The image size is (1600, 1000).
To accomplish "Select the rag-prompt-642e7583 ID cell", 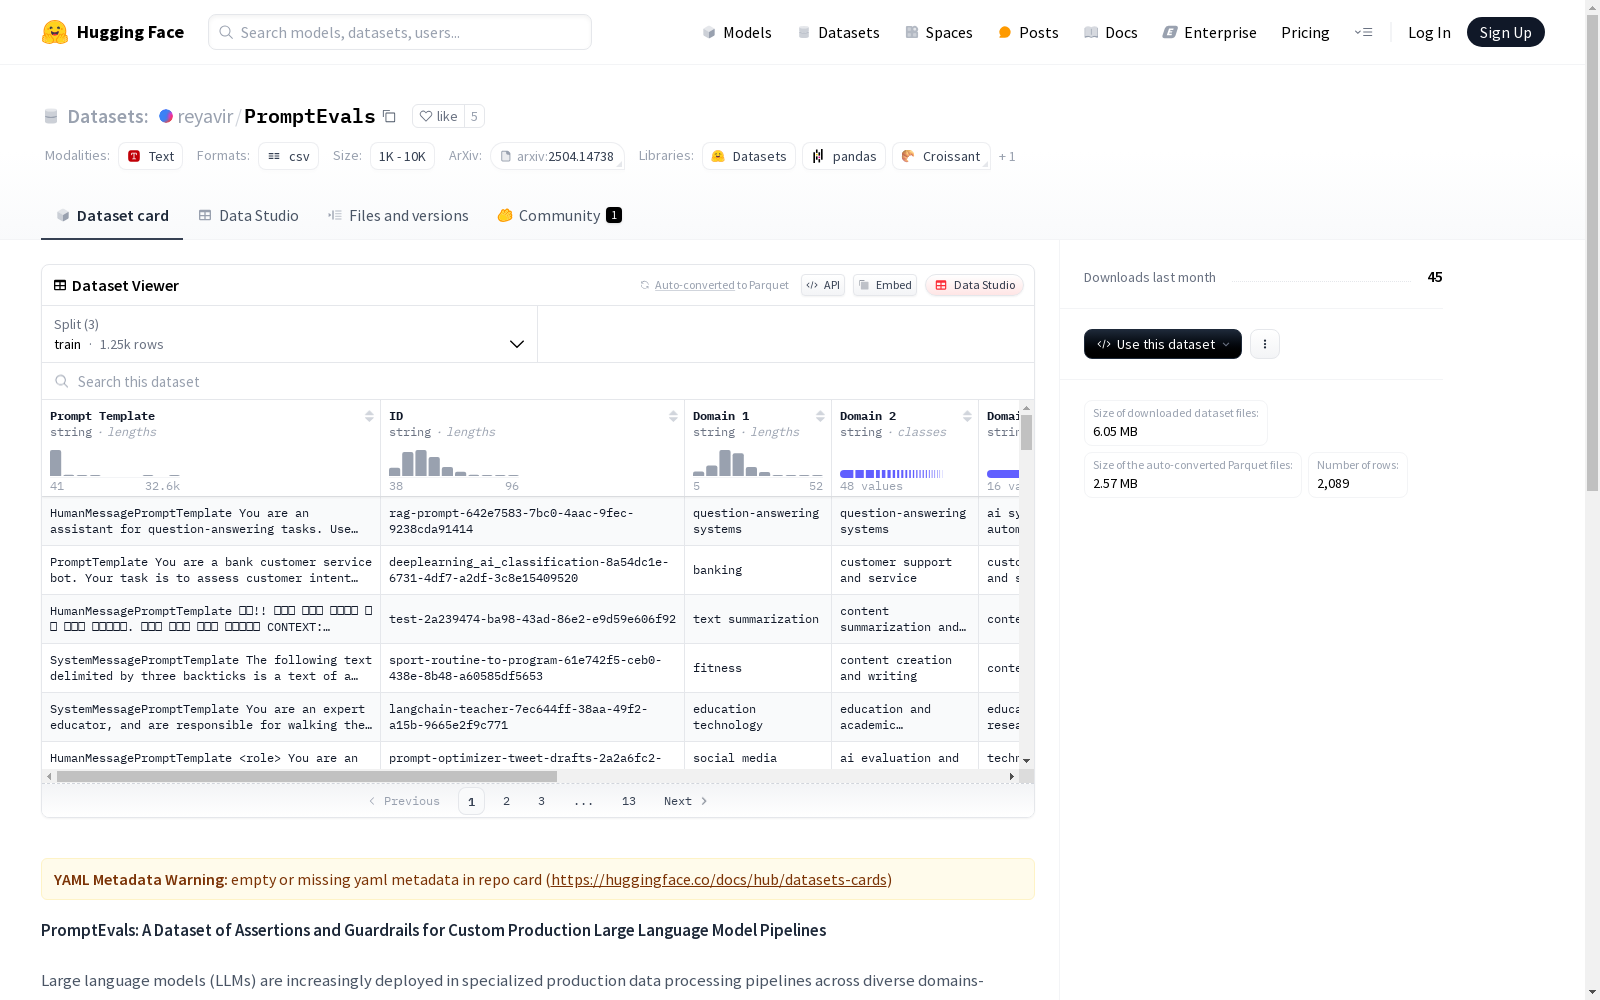I will [x=532, y=521].
